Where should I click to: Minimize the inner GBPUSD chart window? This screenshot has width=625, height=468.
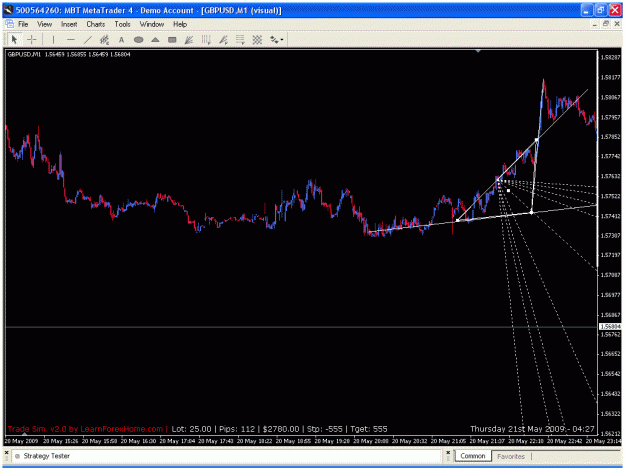(x=595, y=24)
